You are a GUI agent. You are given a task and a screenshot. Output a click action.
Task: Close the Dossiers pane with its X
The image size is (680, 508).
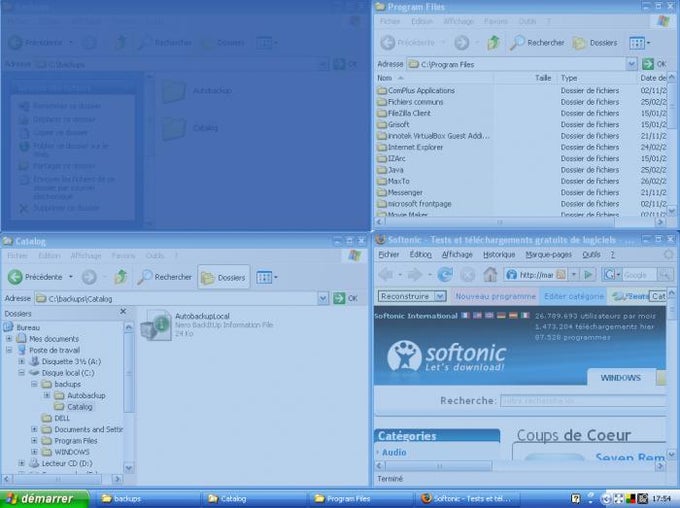tap(123, 311)
